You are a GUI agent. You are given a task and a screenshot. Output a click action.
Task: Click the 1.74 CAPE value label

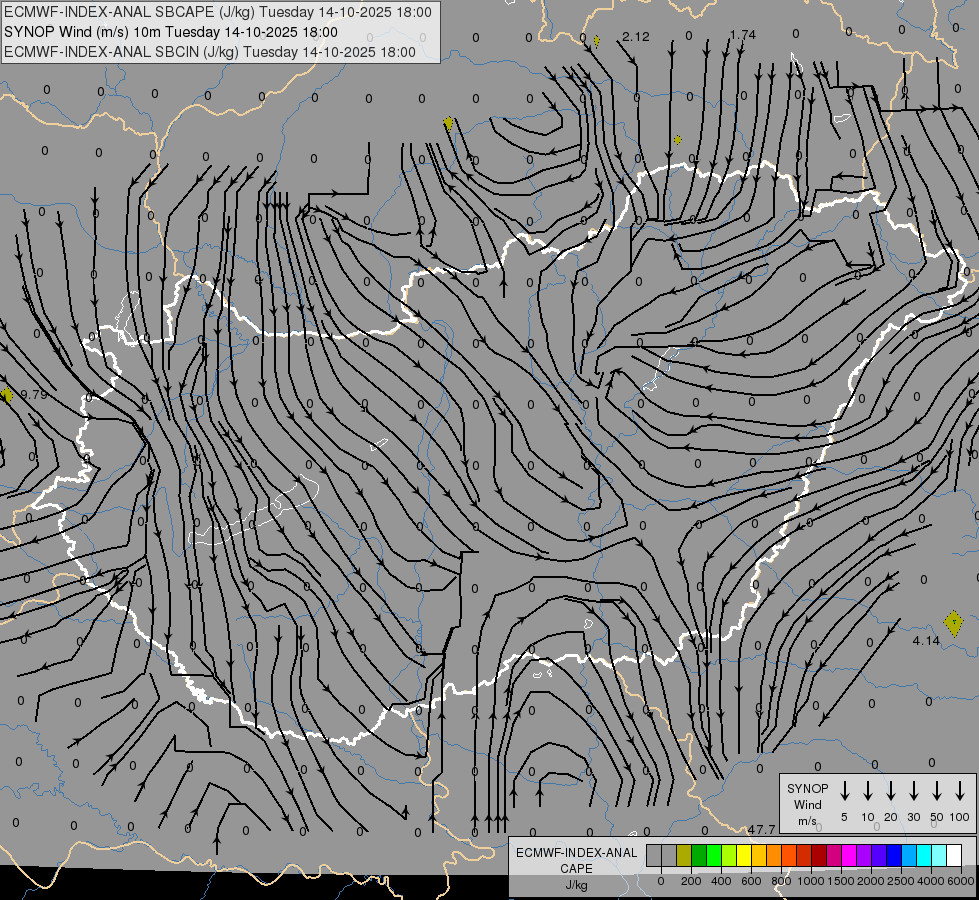(742, 35)
